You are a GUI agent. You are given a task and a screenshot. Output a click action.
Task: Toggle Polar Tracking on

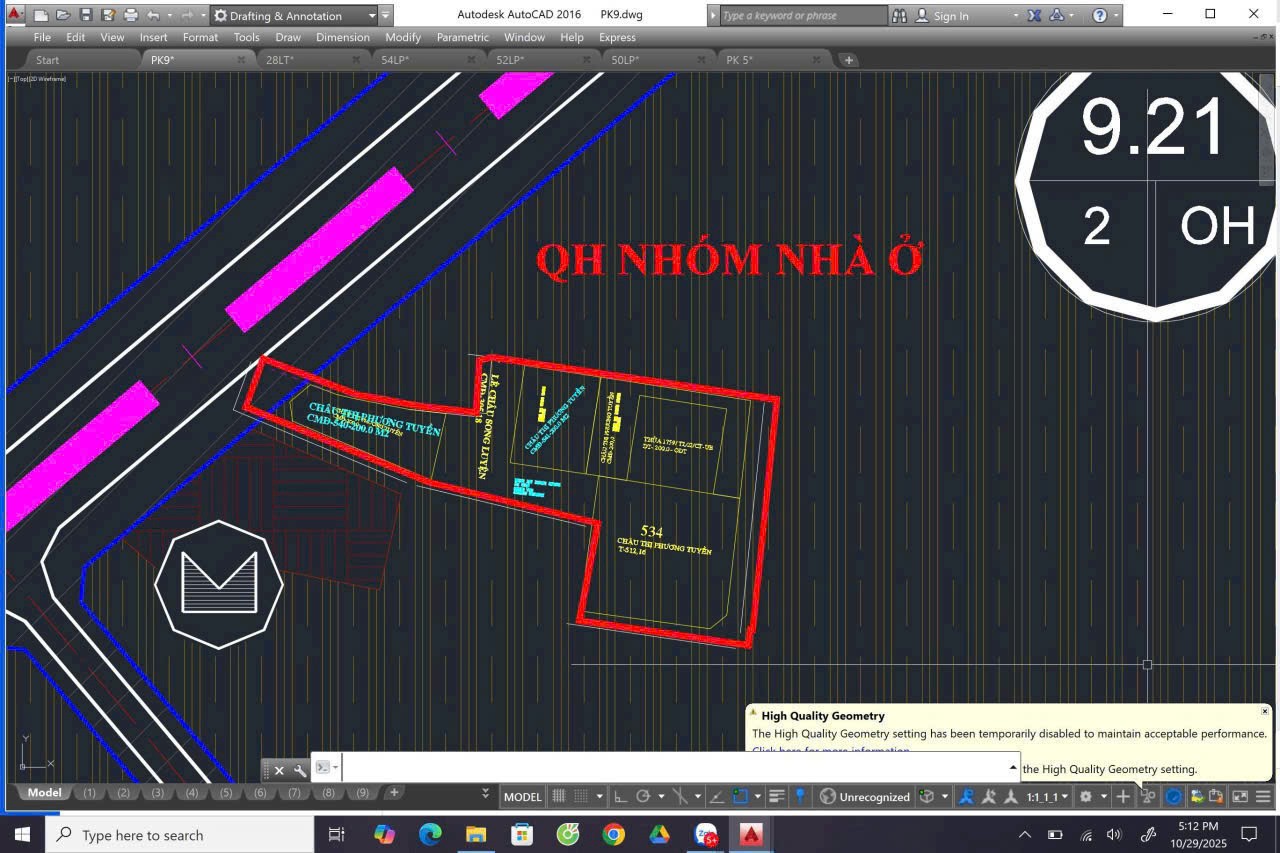(x=644, y=796)
